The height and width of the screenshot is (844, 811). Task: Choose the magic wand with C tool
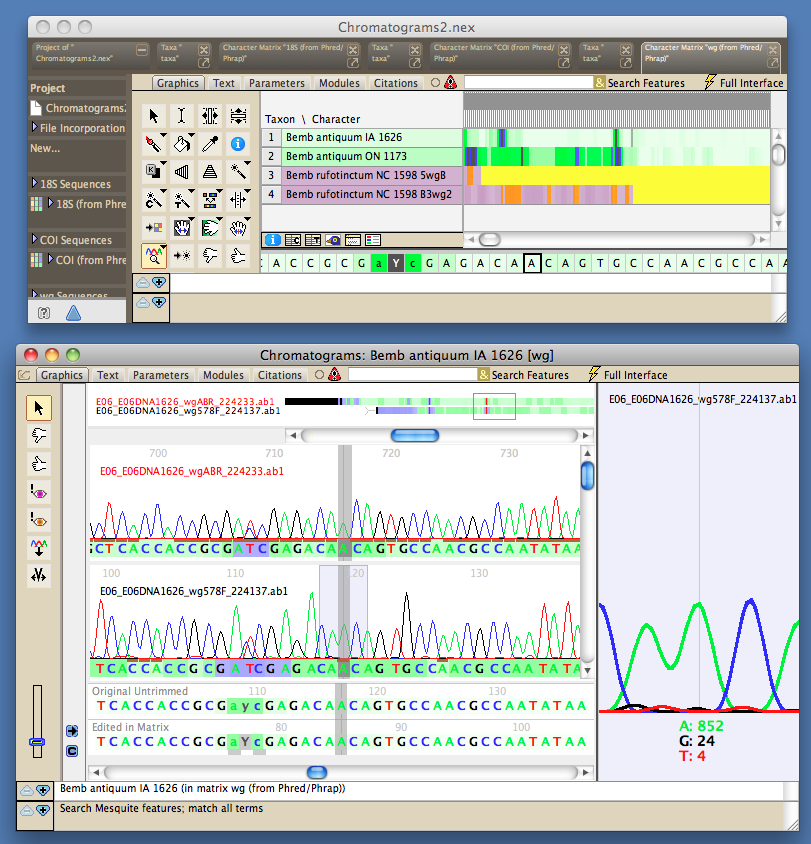153,200
